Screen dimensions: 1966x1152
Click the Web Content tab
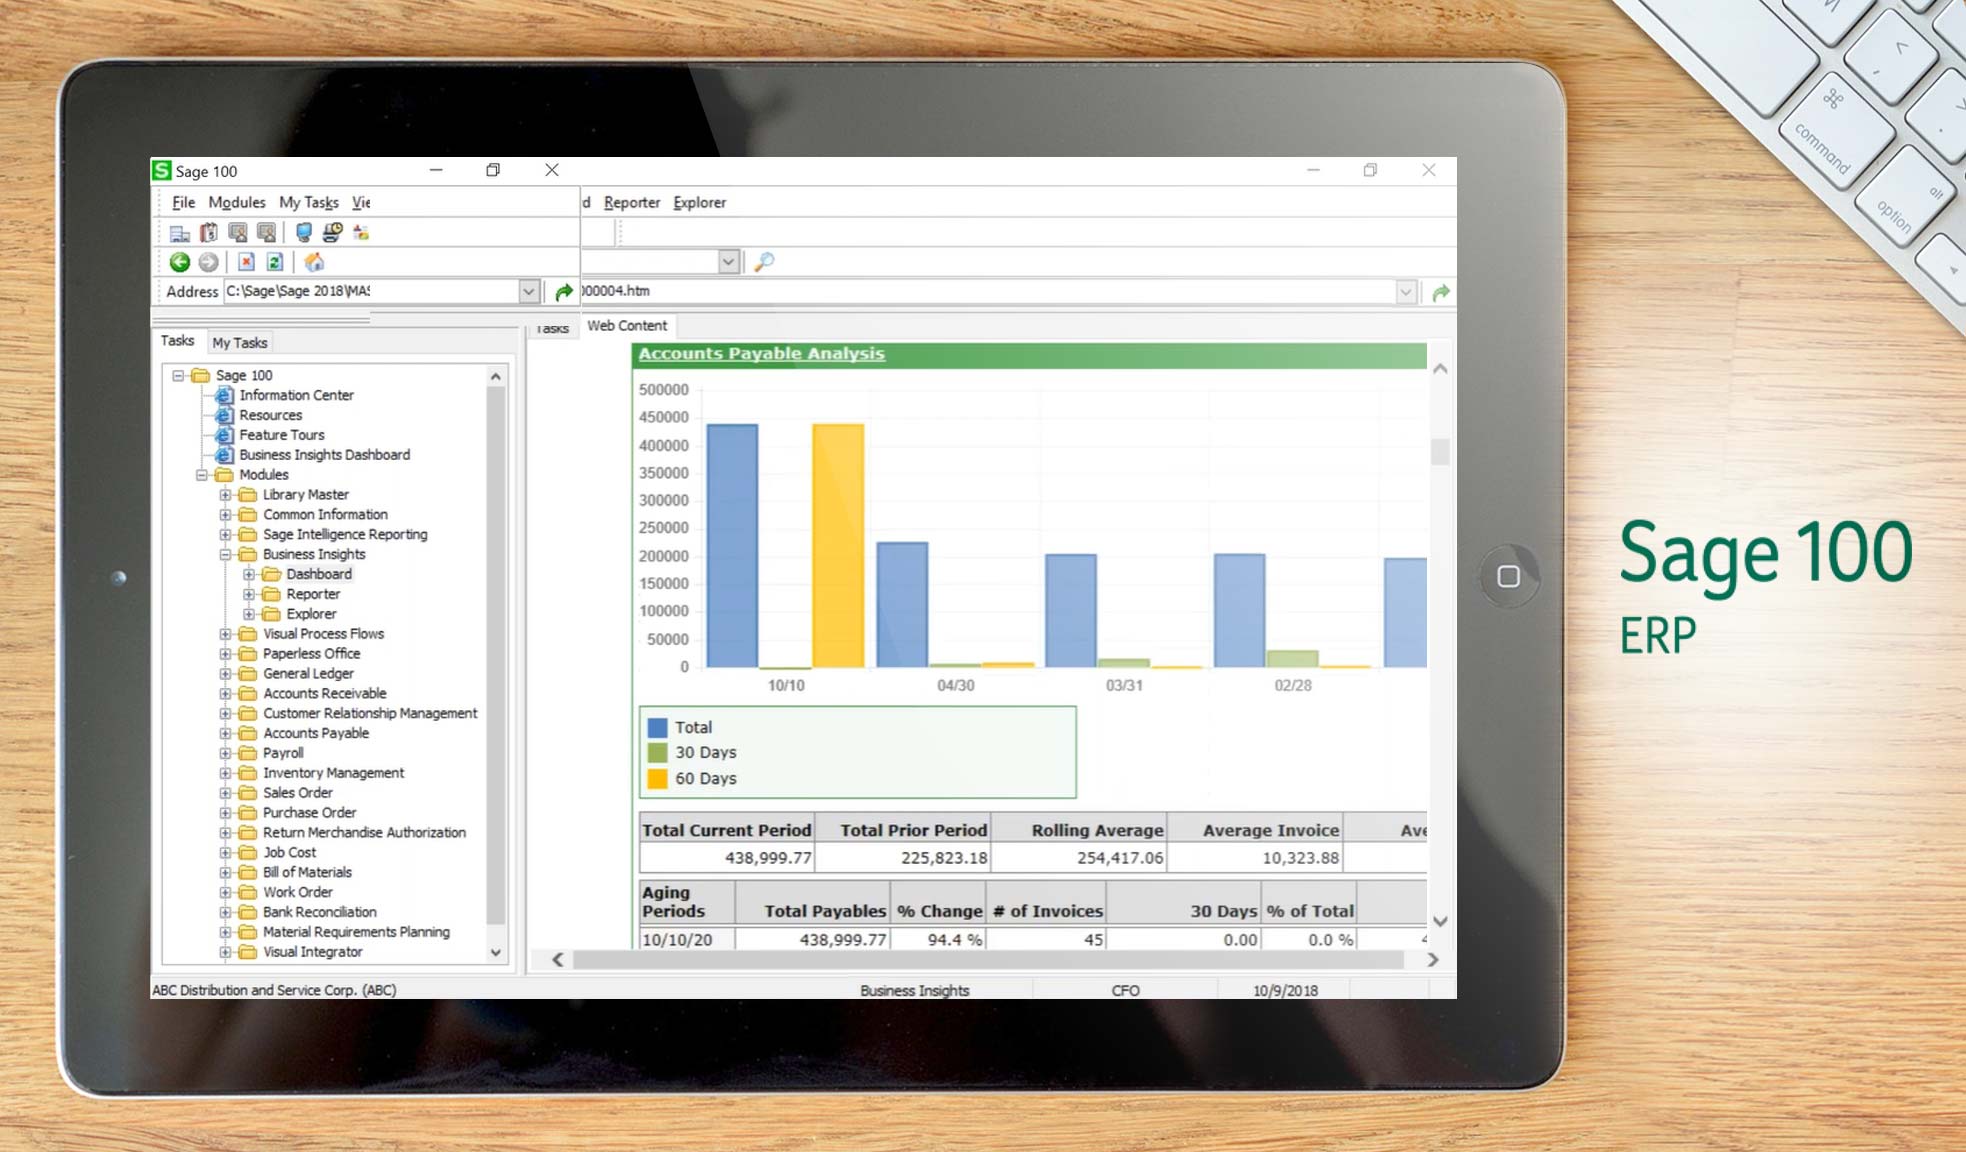pos(628,326)
